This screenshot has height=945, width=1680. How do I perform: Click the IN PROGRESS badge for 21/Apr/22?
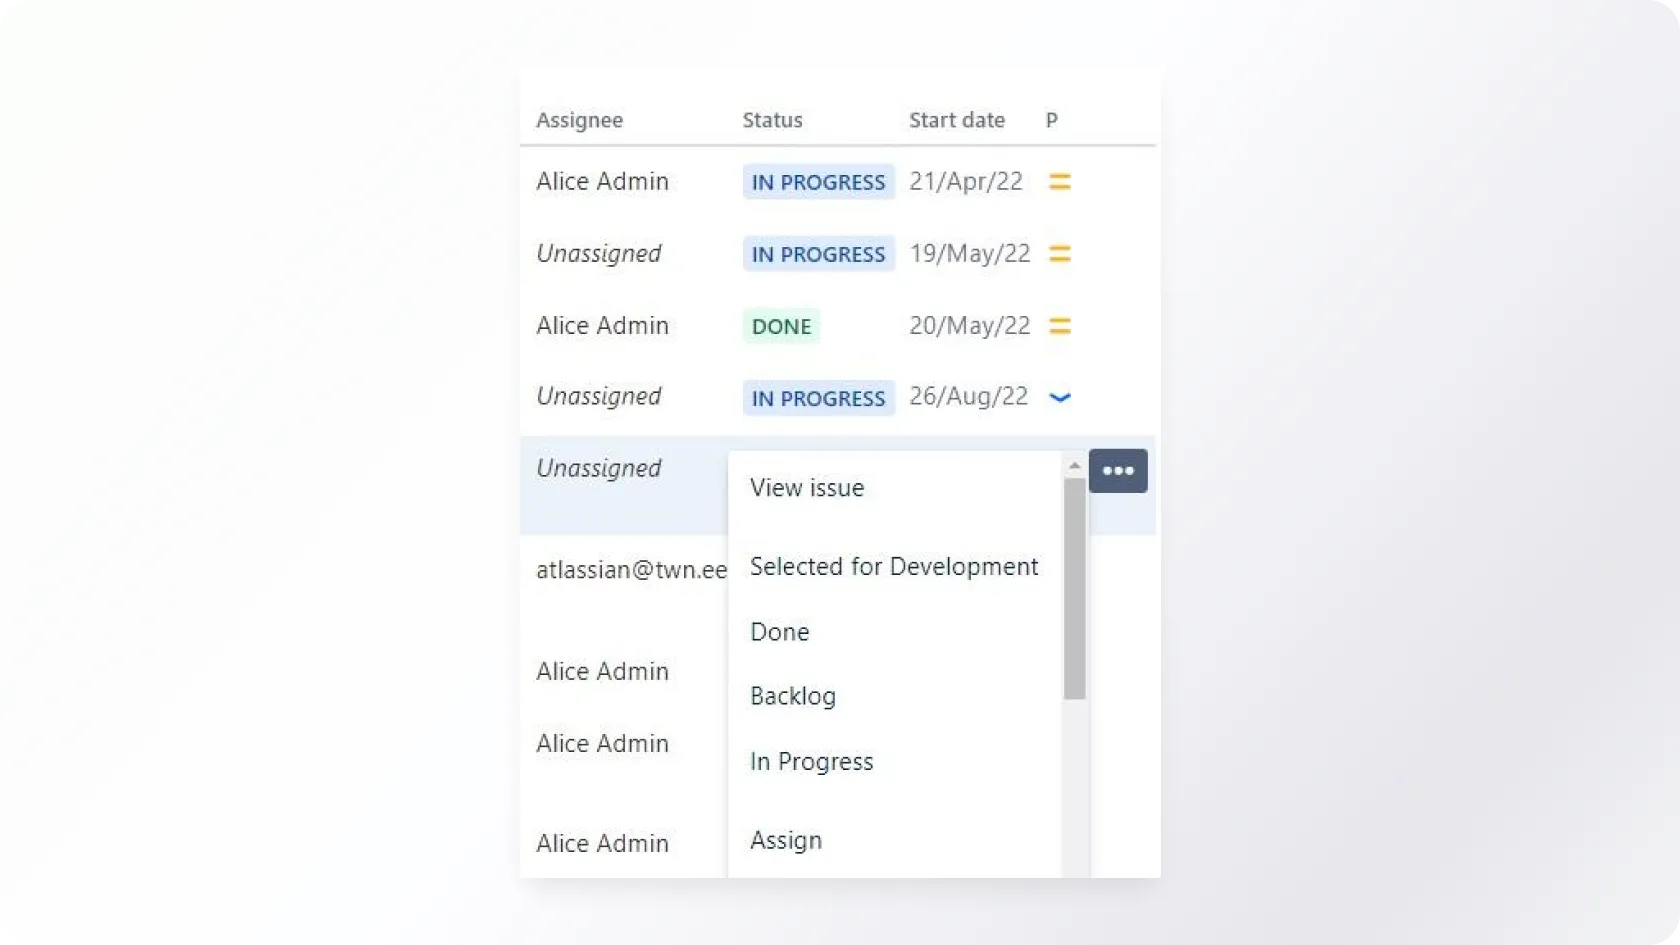[x=818, y=182]
